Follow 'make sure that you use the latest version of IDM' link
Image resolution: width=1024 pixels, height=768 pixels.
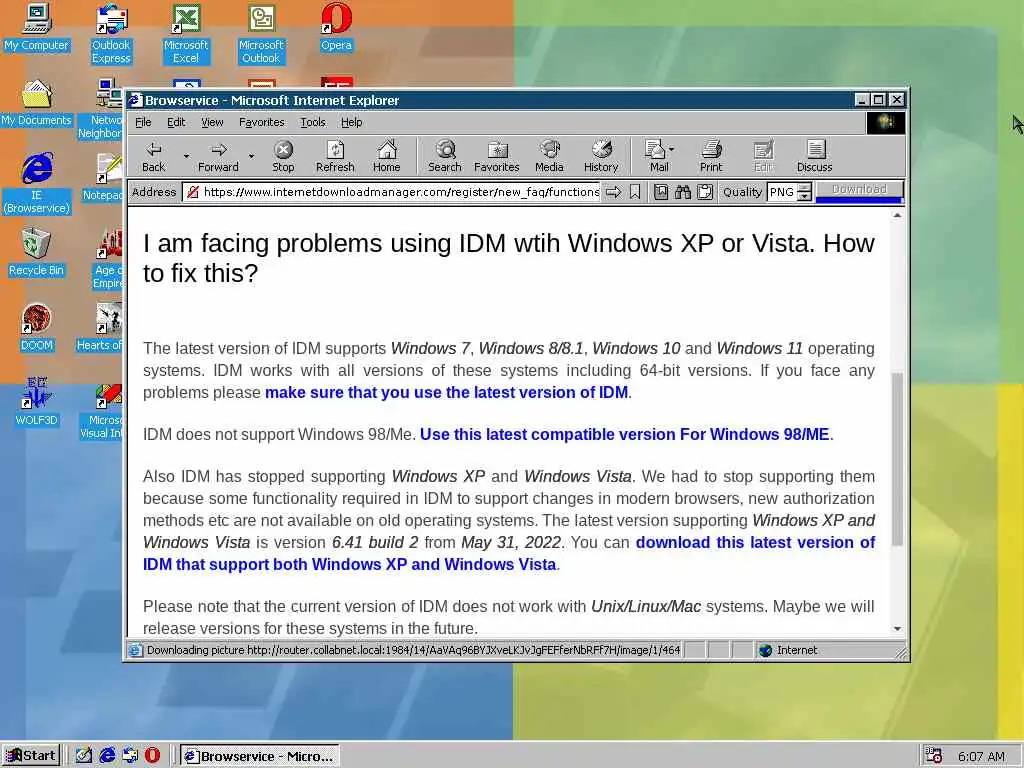coord(446,392)
